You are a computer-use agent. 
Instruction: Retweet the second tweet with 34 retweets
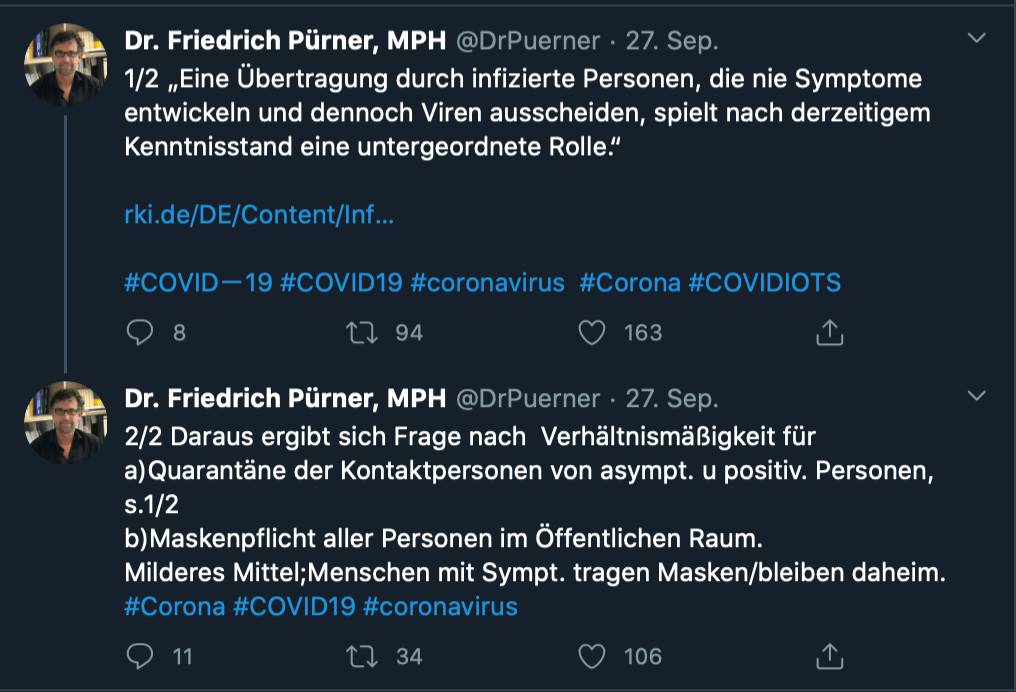tap(360, 656)
